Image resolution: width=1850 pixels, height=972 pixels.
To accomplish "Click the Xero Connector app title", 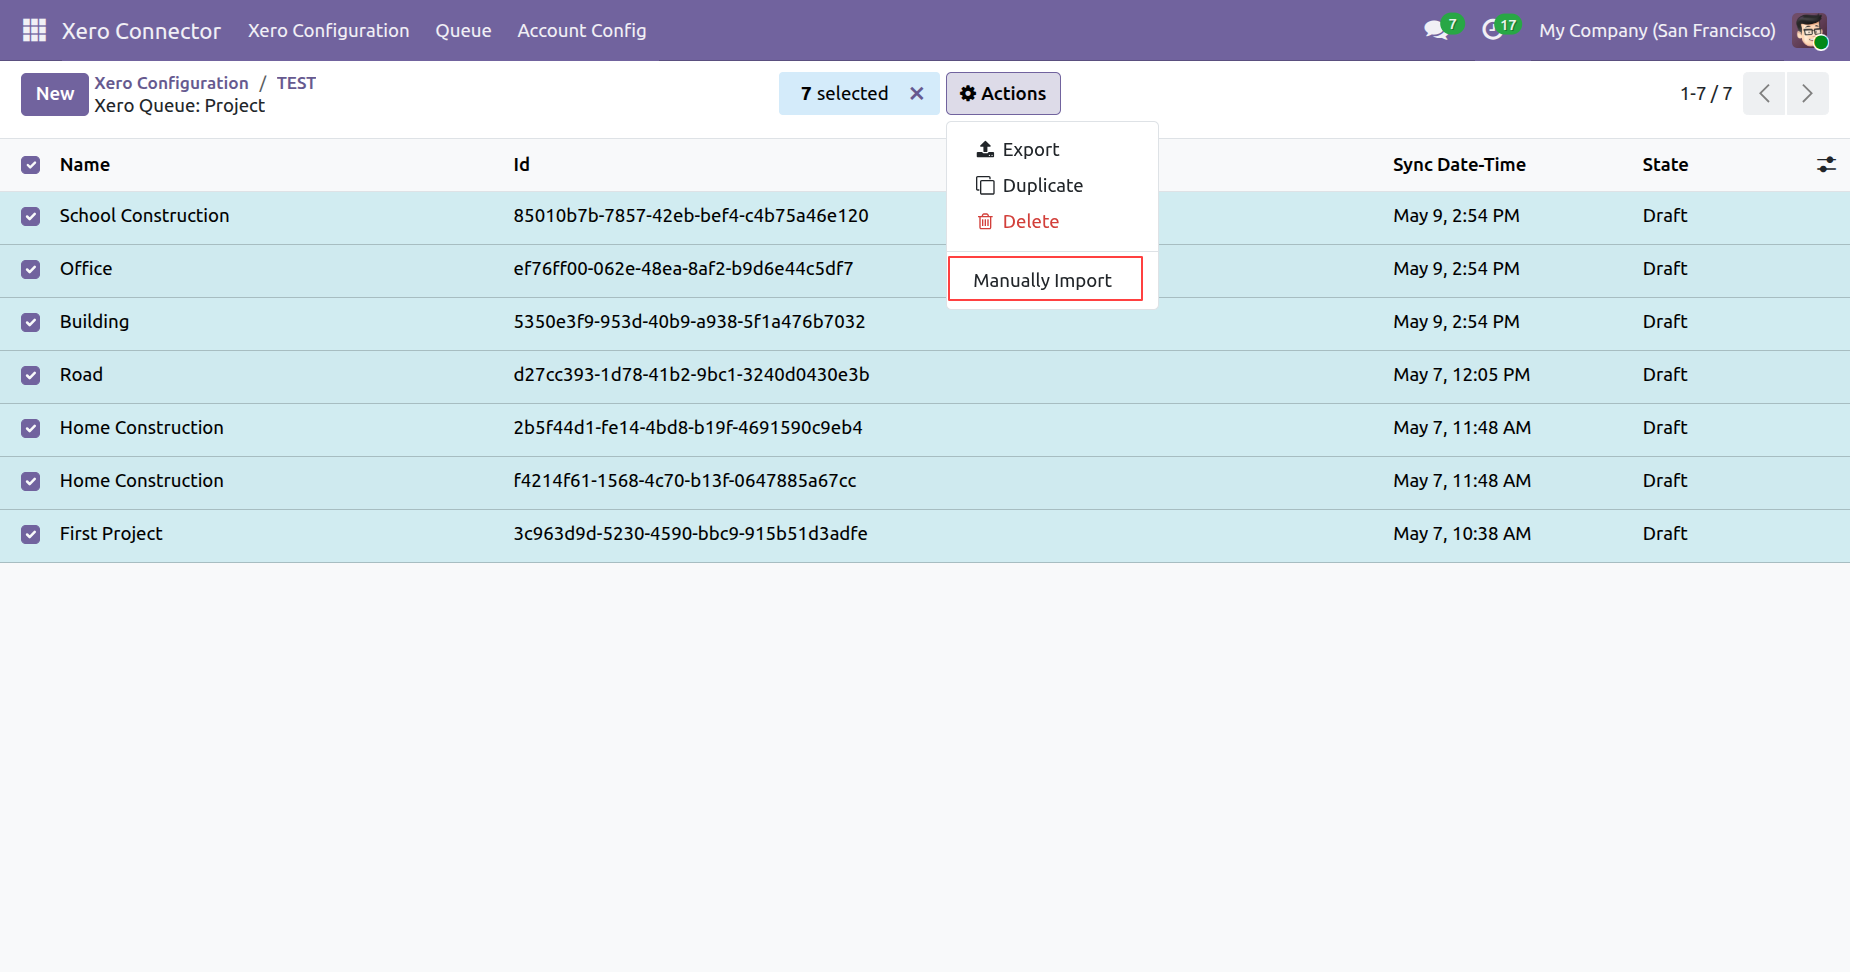I will pyautogui.click(x=141, y=30).
